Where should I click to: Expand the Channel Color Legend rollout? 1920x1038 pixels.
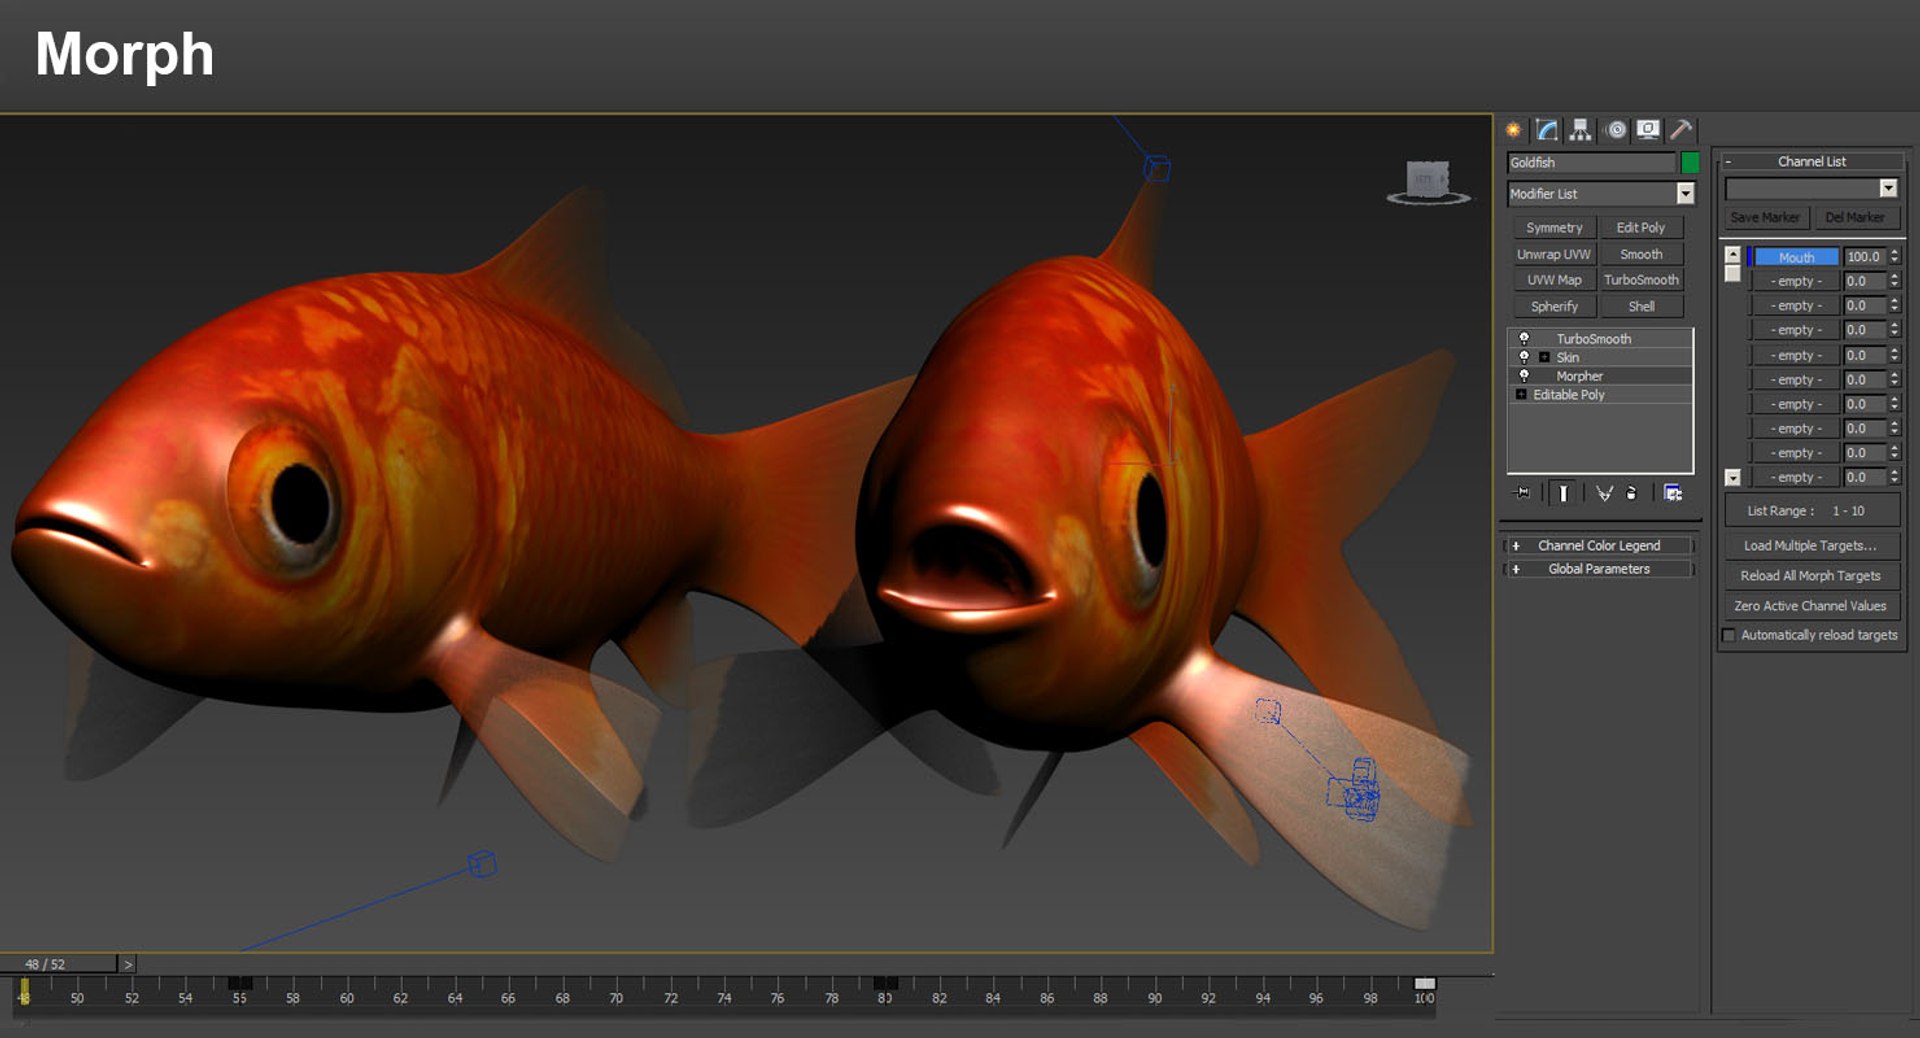[x=1599, y=546]
